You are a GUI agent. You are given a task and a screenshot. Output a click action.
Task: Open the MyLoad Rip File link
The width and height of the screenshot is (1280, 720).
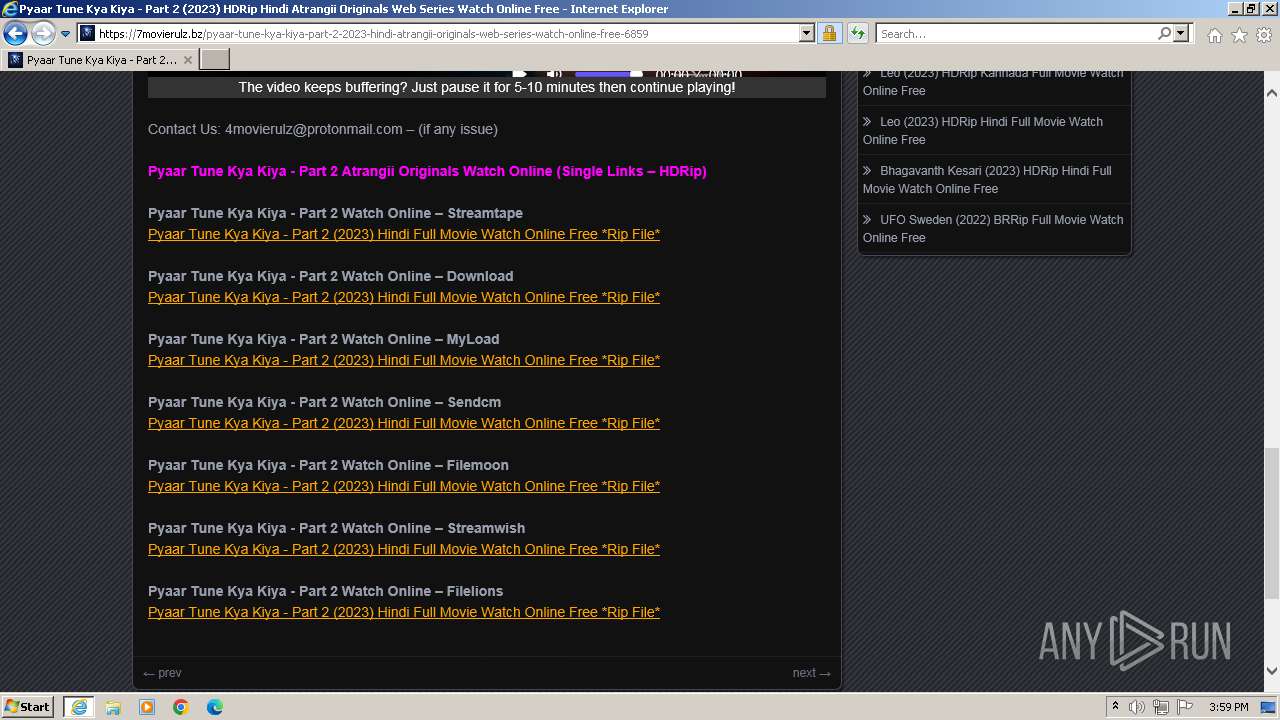404,360
